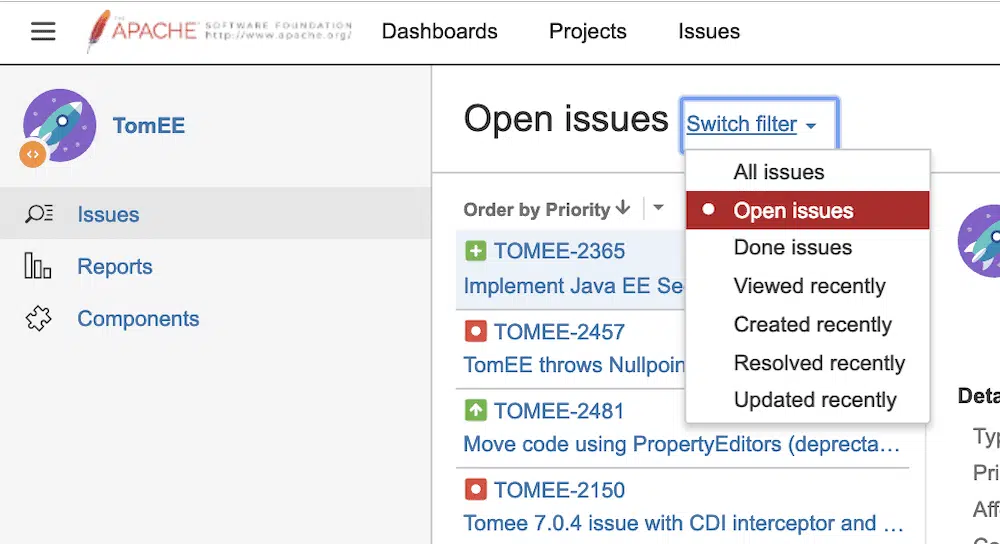
Task: Go to Projects in the top navigation
Action: tap(587, 32)
